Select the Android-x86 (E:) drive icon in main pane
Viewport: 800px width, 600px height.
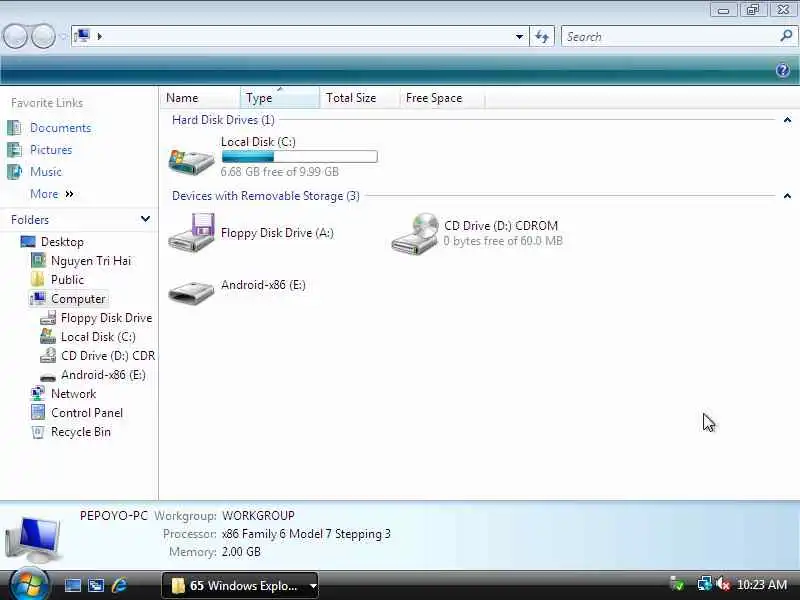pos(191,292)
